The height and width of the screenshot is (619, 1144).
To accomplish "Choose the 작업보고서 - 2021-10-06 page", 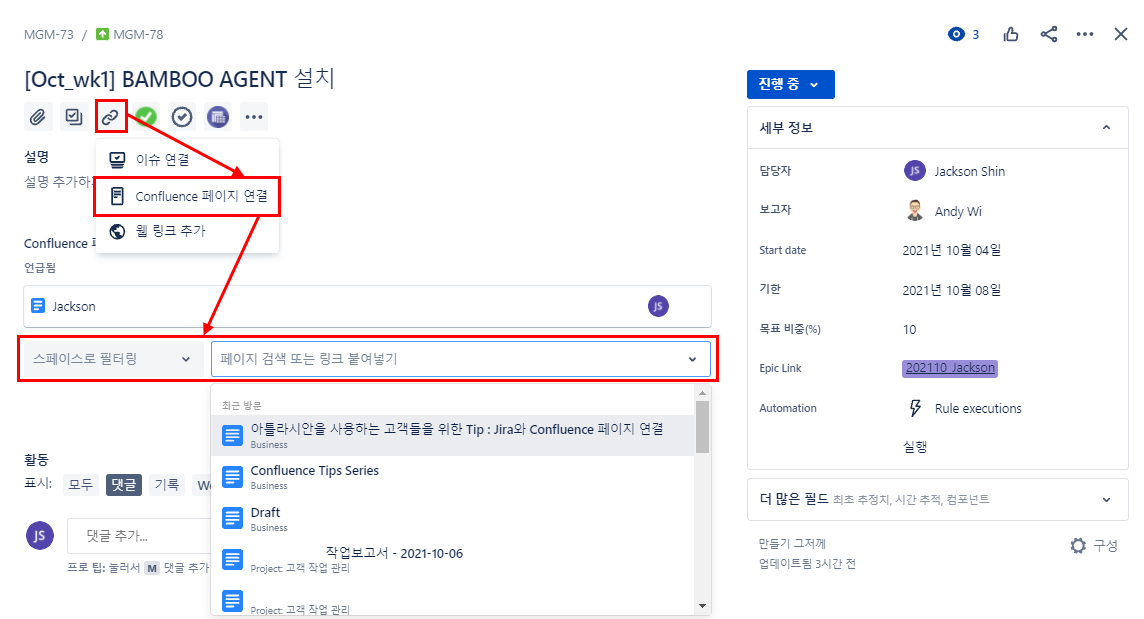I will [x=452, y=560].
